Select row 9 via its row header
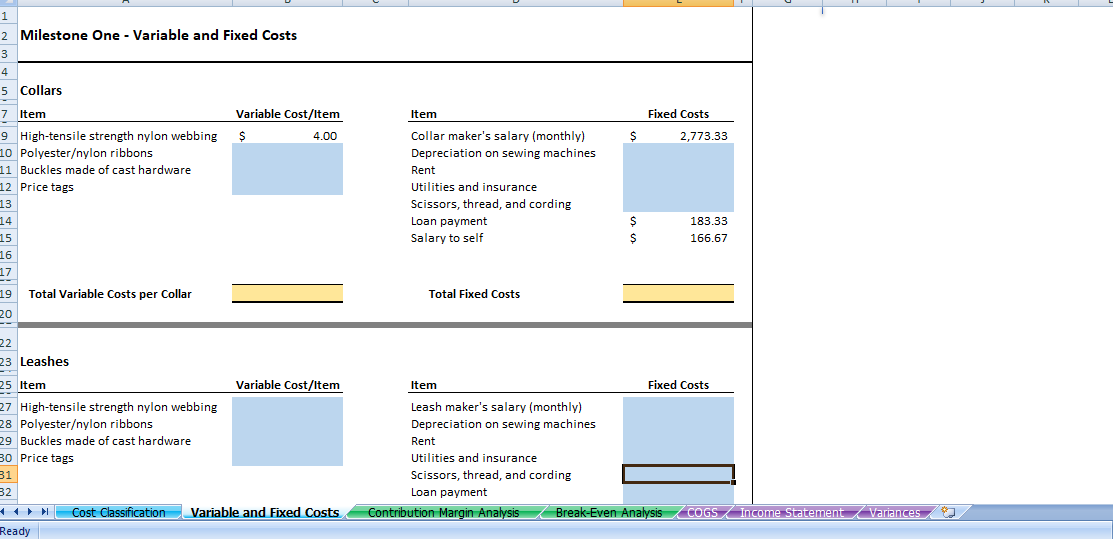This screenshot has width=1113, height=539. coord(8,136)
